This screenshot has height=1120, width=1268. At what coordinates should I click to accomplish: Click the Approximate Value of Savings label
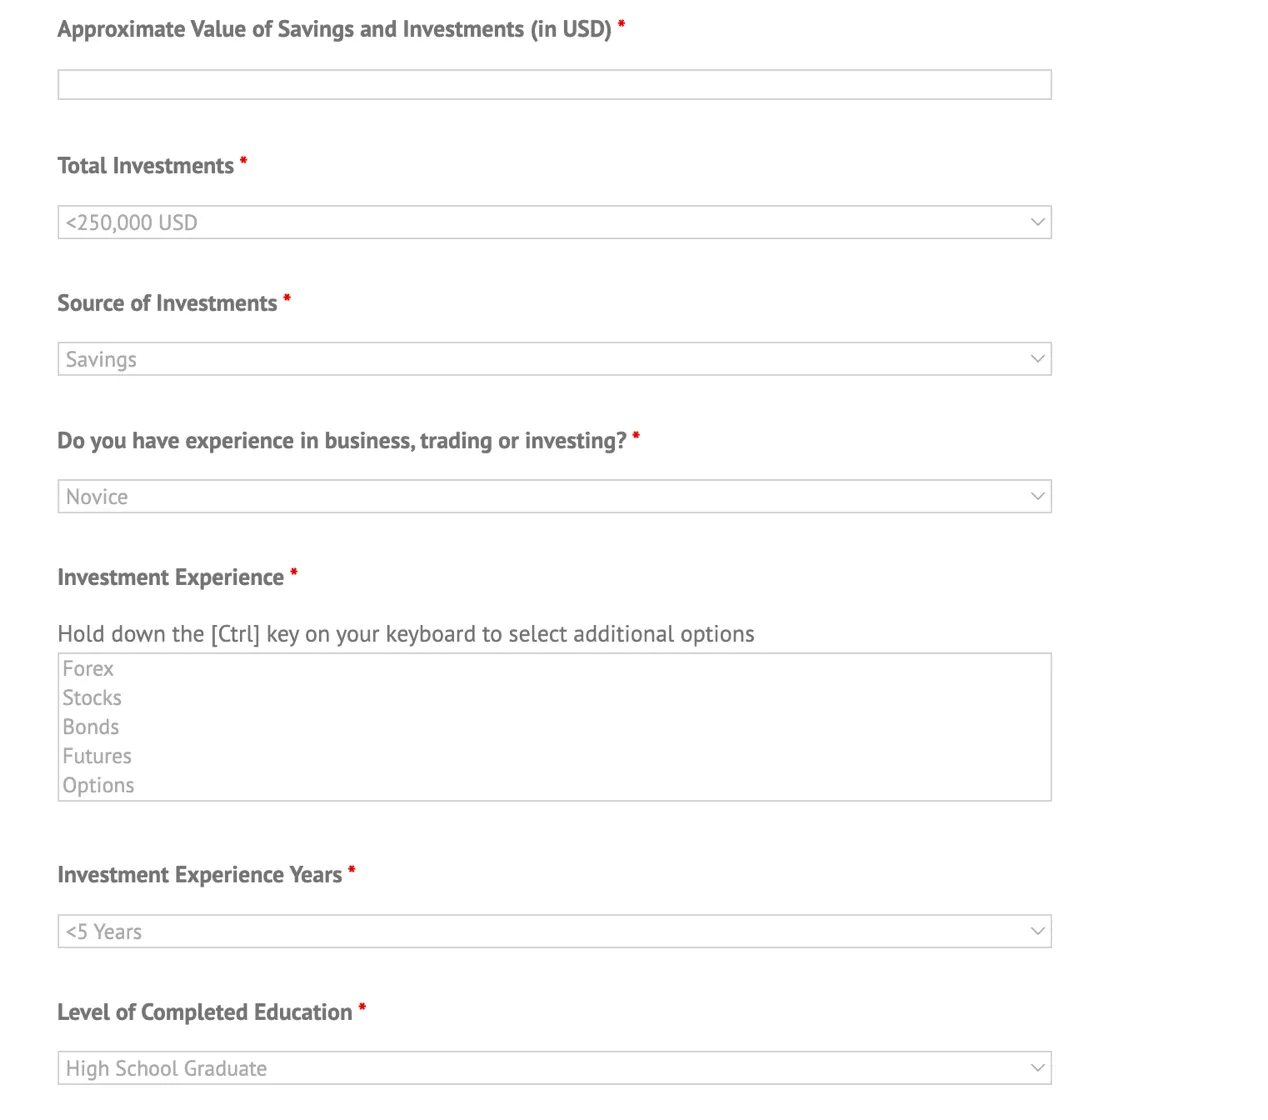point(334,29)
